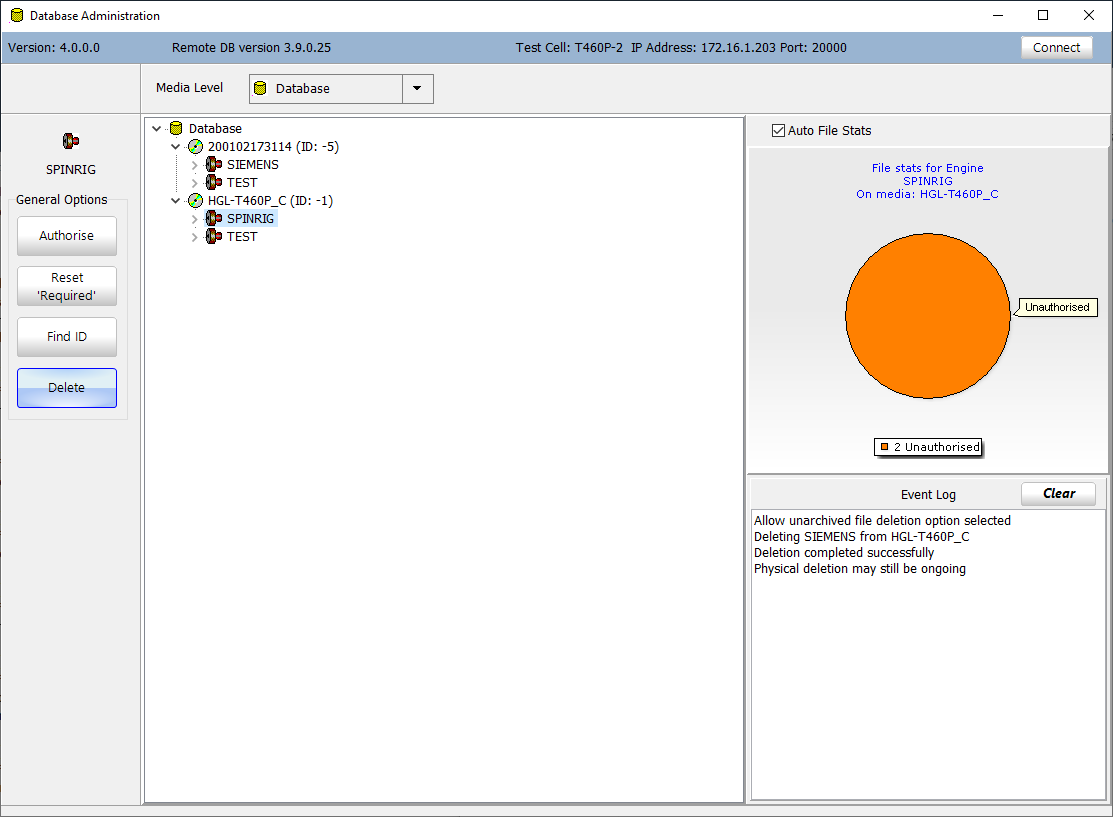
Task: Expand TEST node under HGL-T460P_C
Action: click(x=194, y=237)
